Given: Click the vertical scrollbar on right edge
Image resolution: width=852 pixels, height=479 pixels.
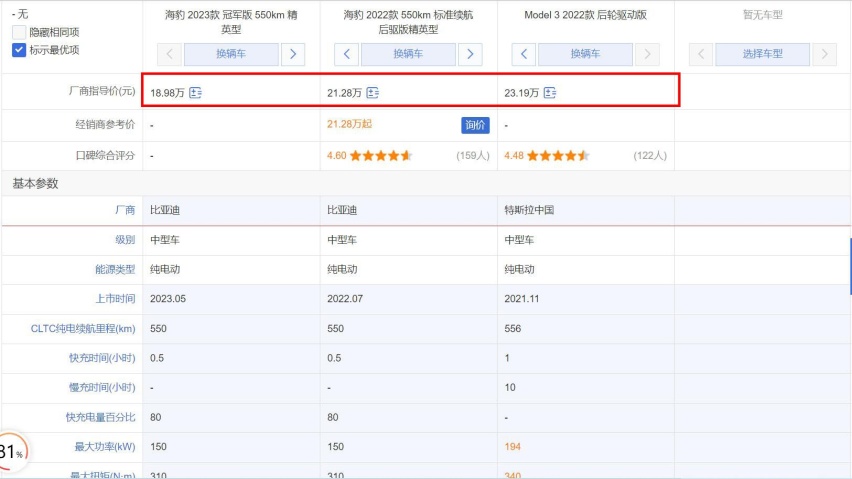Looking at the screenshot, I should click(x=850, y=266).
